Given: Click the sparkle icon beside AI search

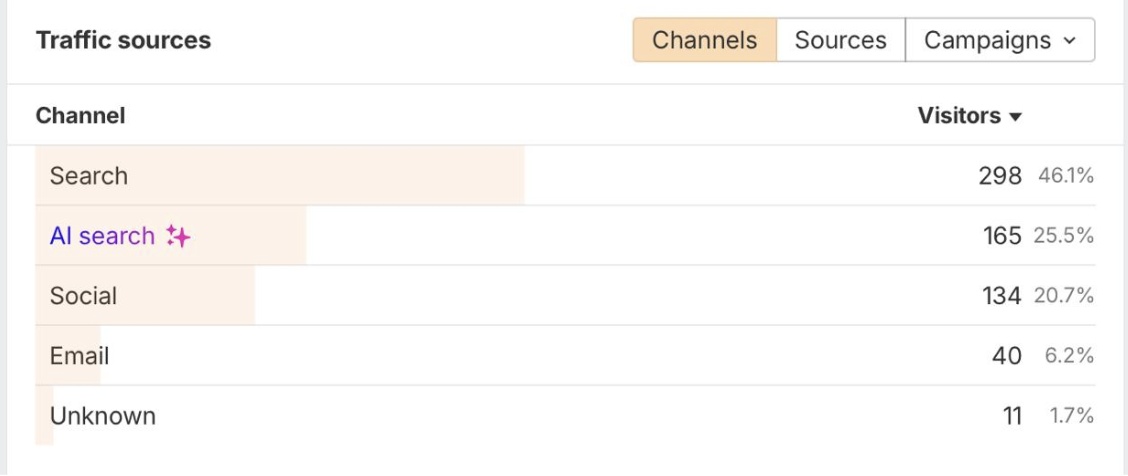Looking at the screenshot, I should pos(179,237).
